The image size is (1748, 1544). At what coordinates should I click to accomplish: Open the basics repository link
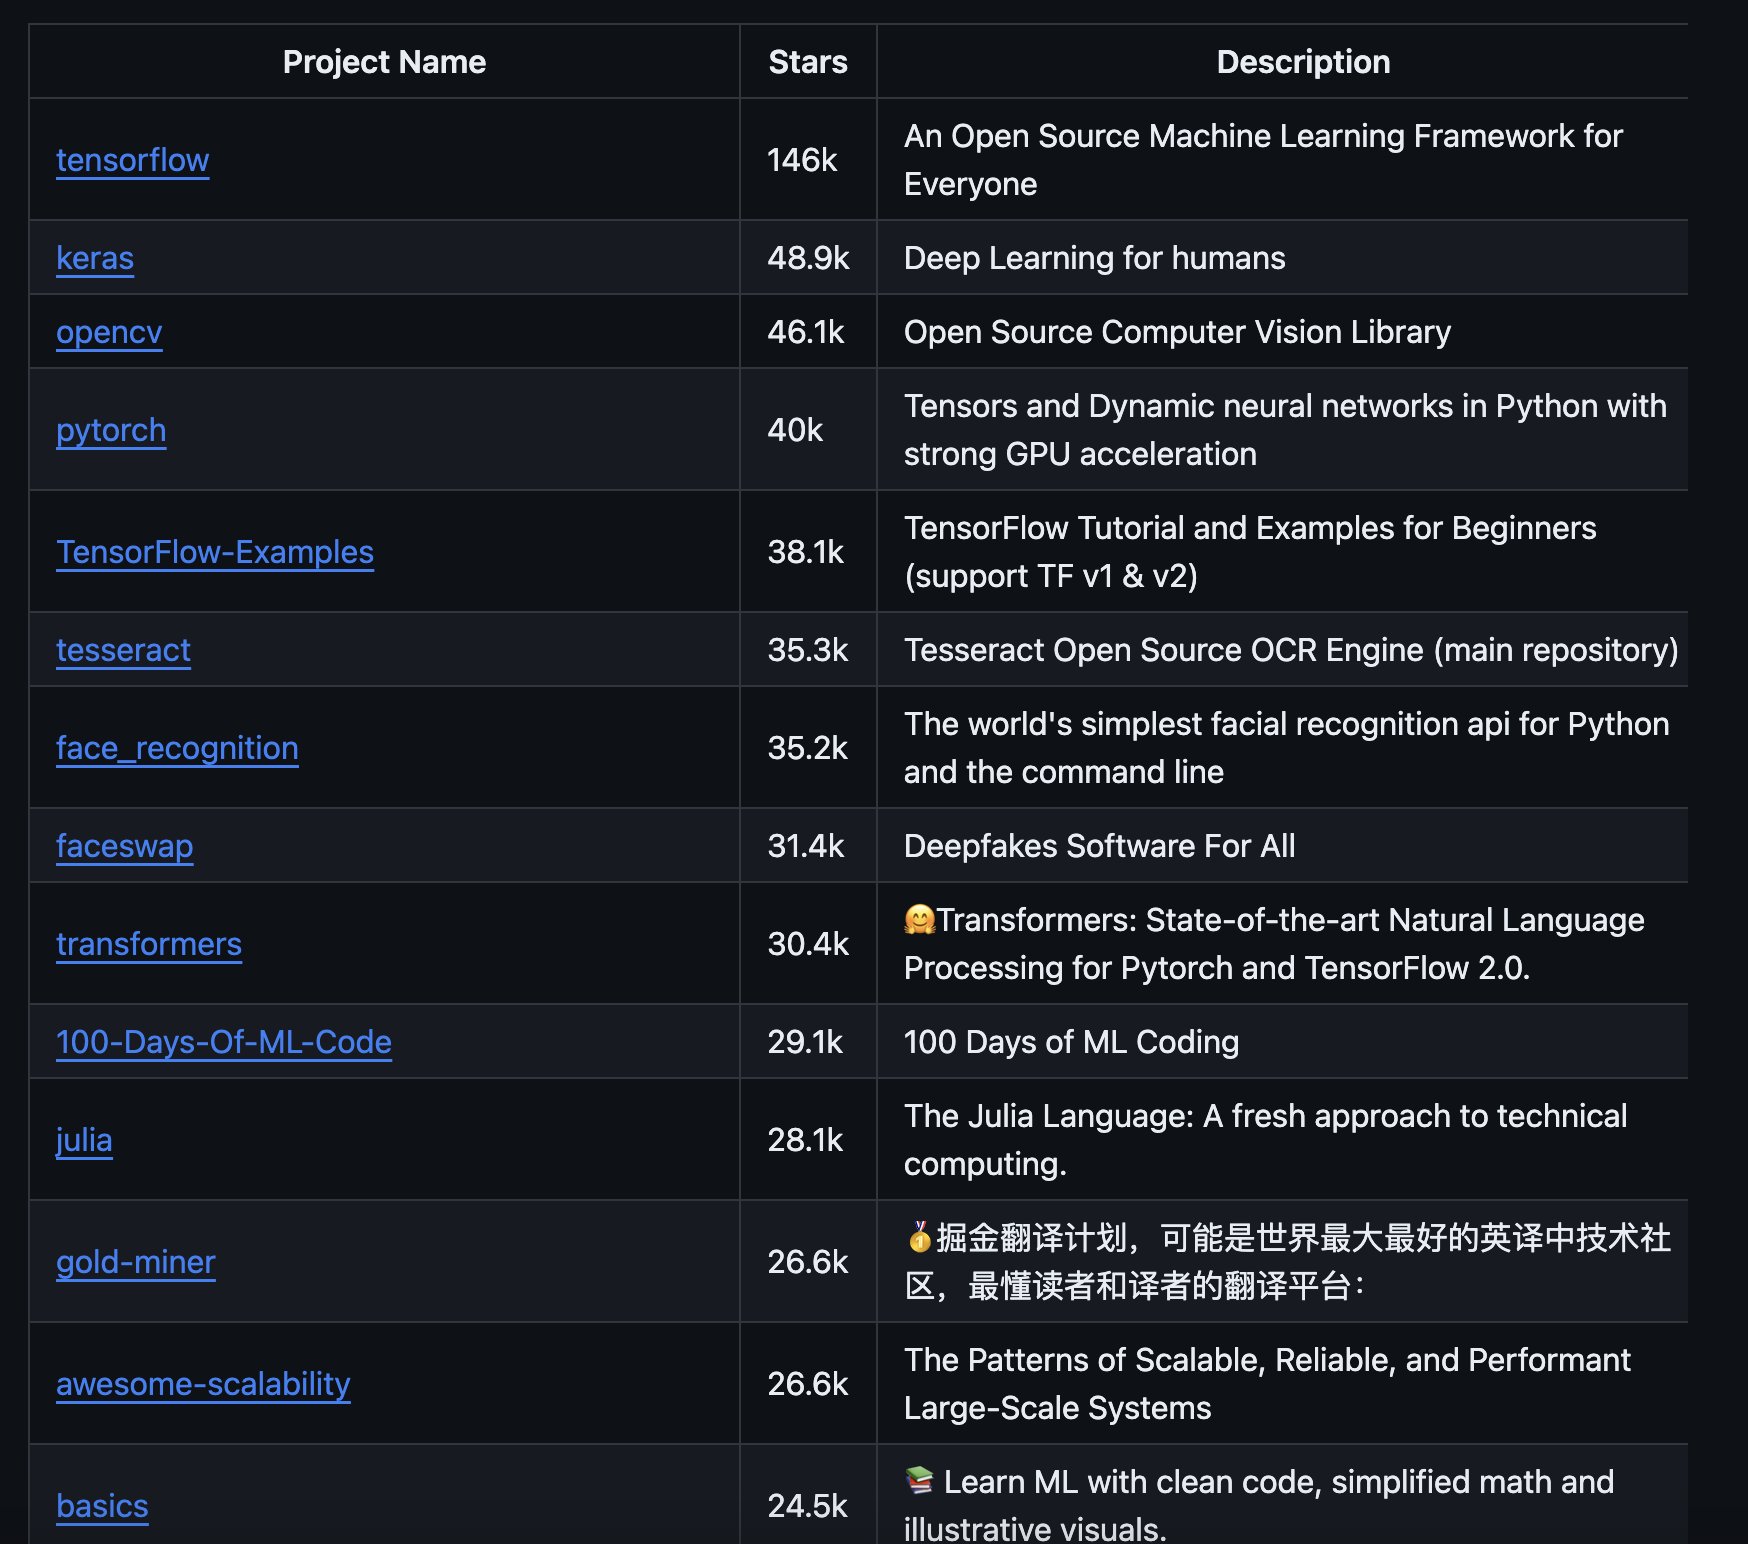click(102, 1506)
